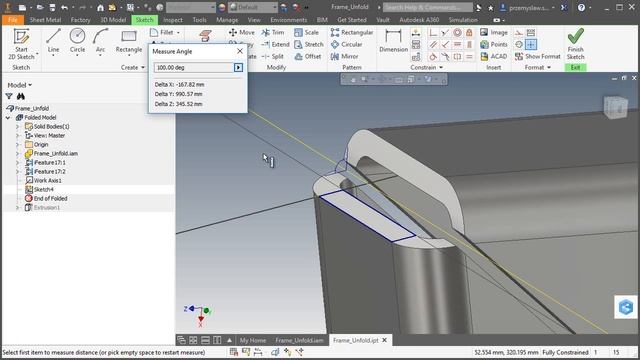This screenshot has height=360, width=640.
Task: Click the green Exit button
Action: click(x=576, y=67)
